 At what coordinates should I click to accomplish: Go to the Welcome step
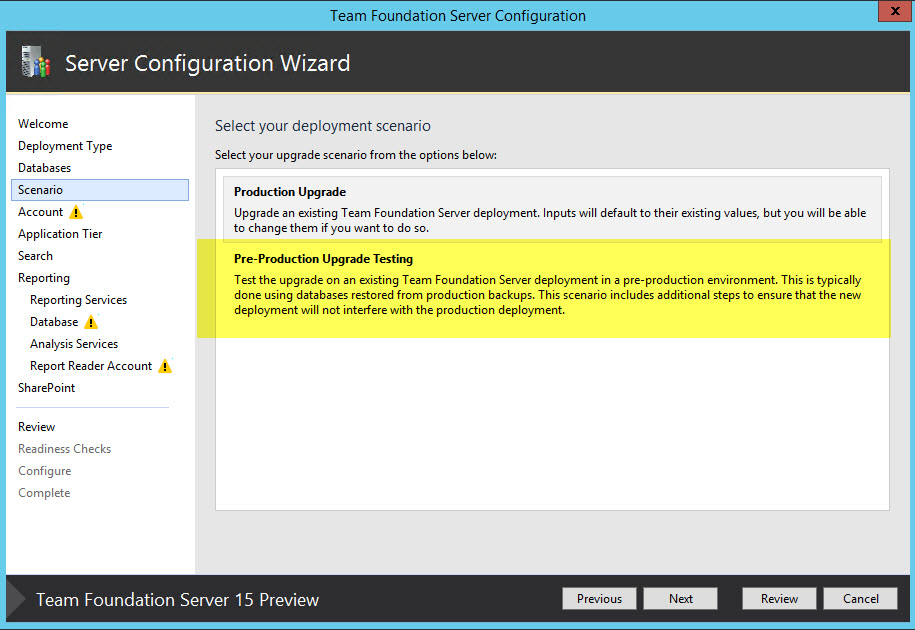43,124
